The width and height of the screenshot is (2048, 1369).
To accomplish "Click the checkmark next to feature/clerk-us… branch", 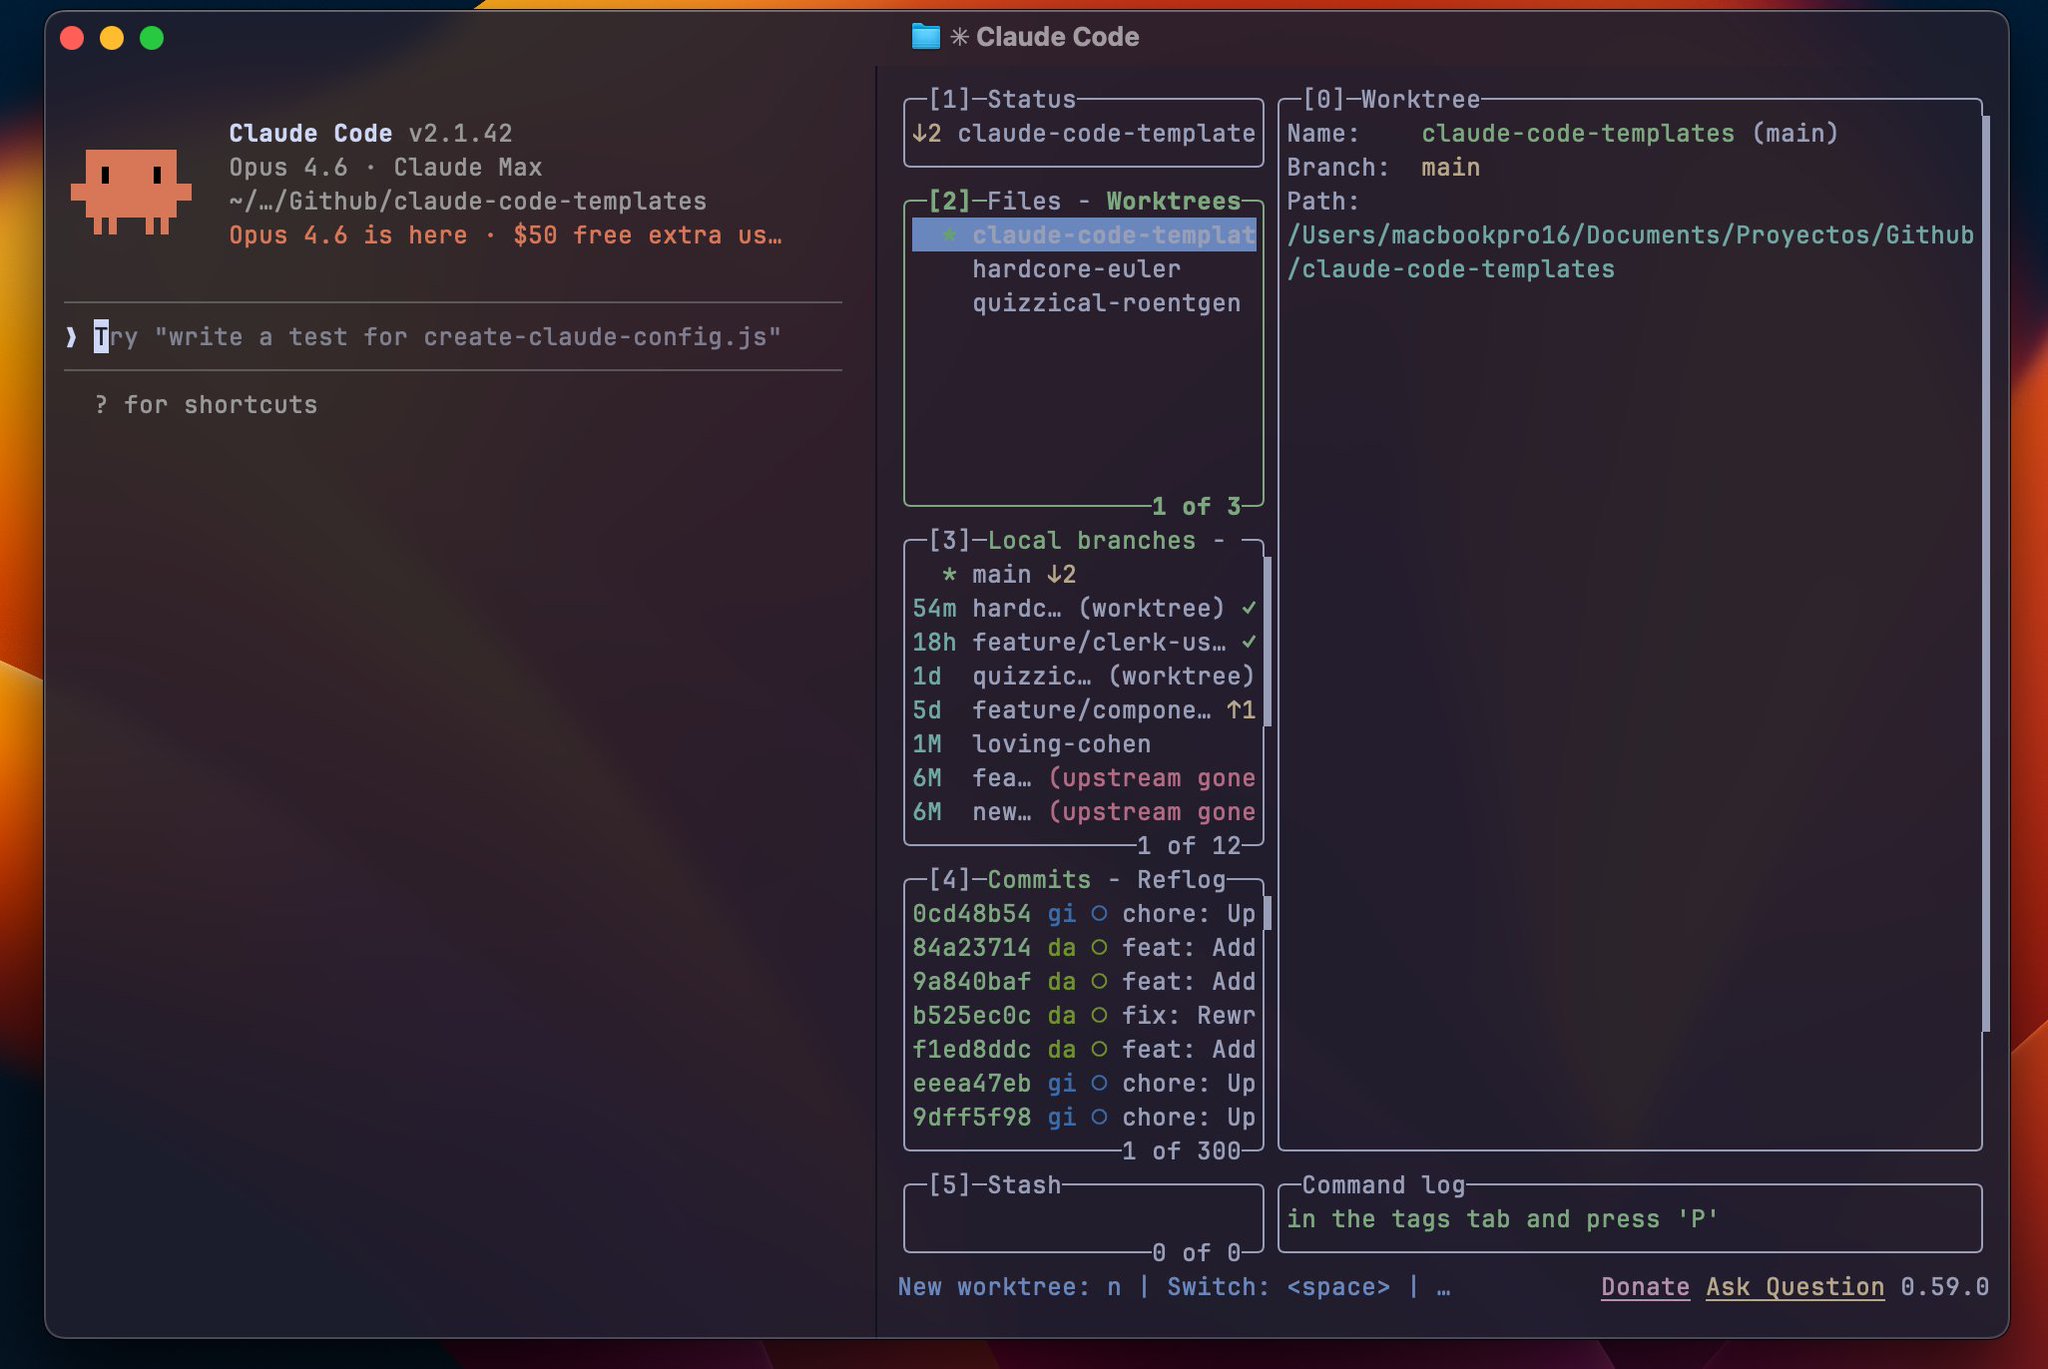I will pyautogui.click(x=1248, y=642).
